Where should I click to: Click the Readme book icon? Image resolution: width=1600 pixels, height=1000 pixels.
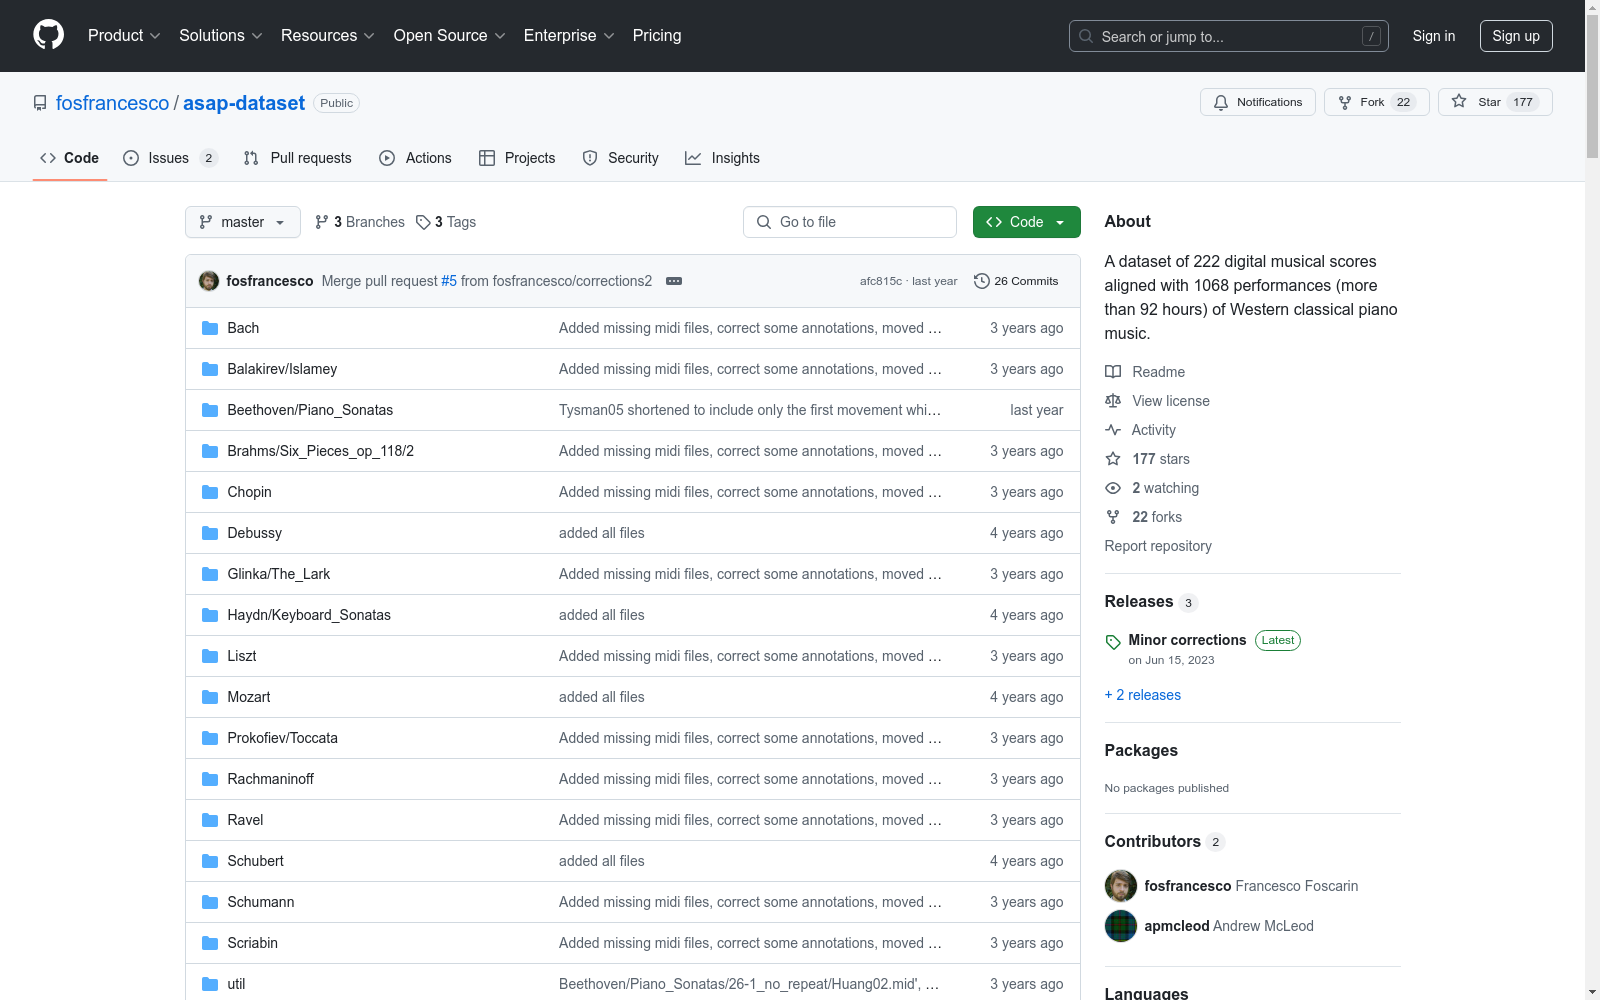(1113, 372)
